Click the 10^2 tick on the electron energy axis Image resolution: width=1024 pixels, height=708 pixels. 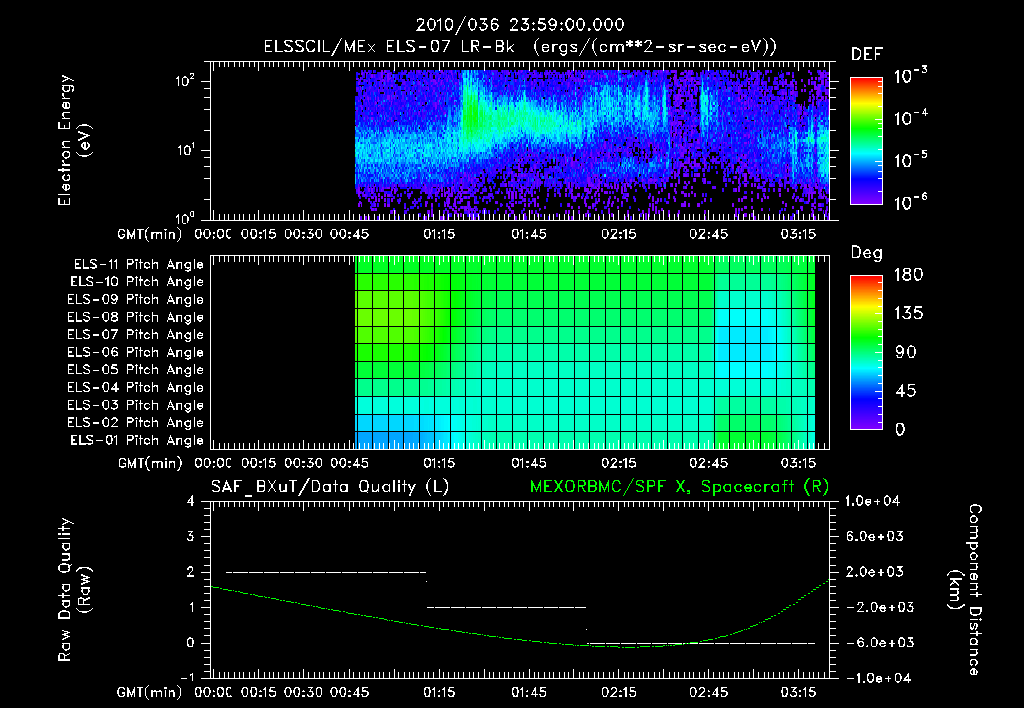(x=185, y=81)
